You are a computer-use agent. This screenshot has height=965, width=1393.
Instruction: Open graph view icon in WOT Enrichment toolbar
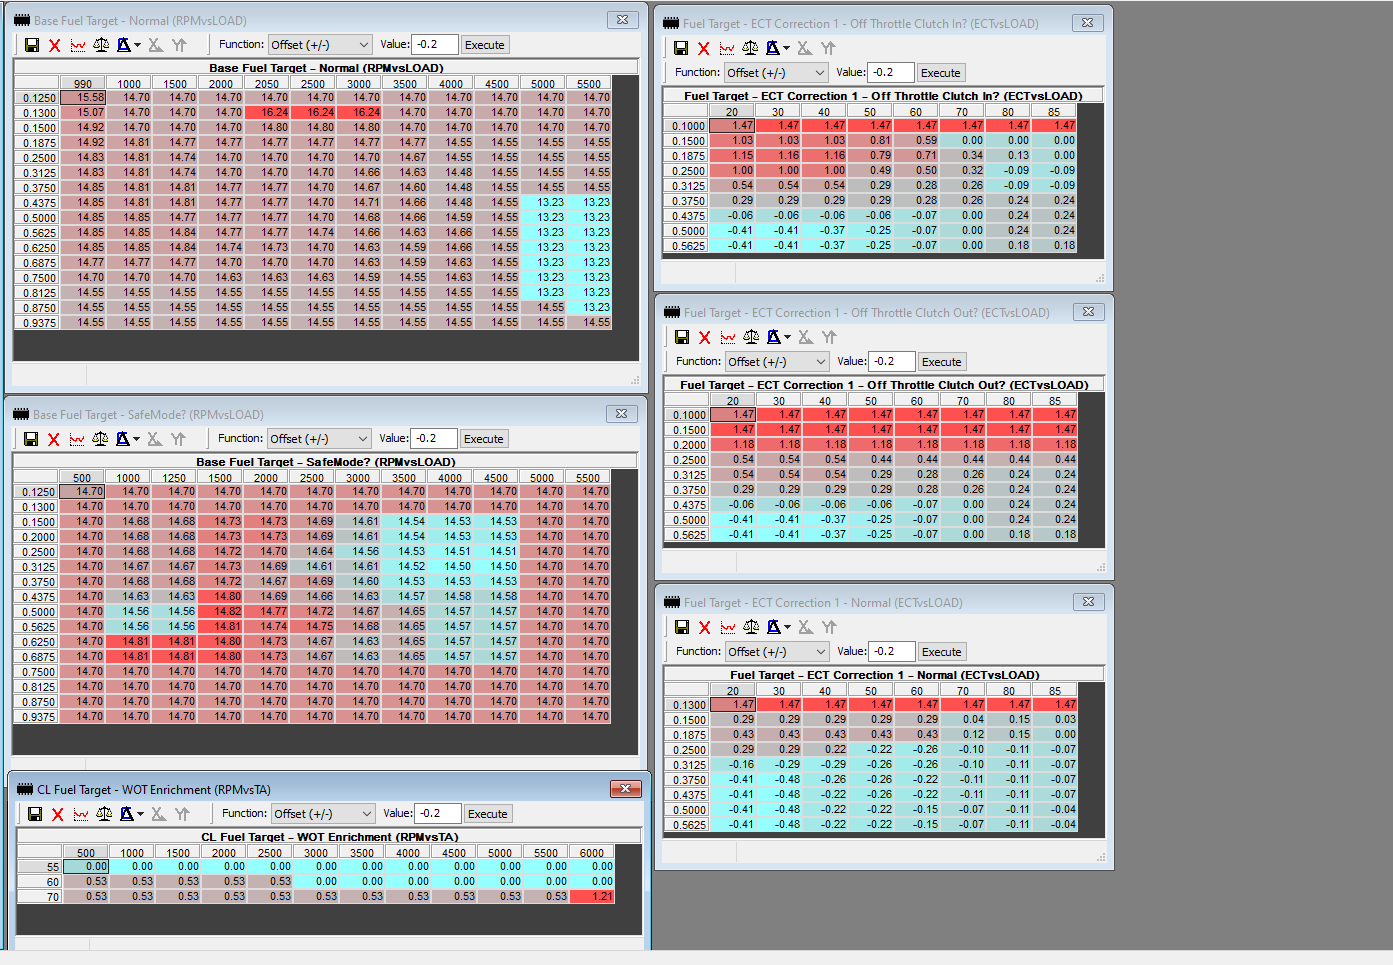(81, 814)
